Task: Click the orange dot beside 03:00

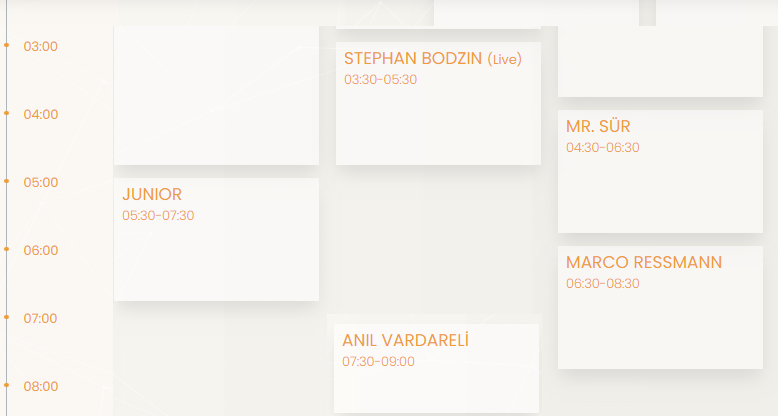Action: tap(6, 45)
